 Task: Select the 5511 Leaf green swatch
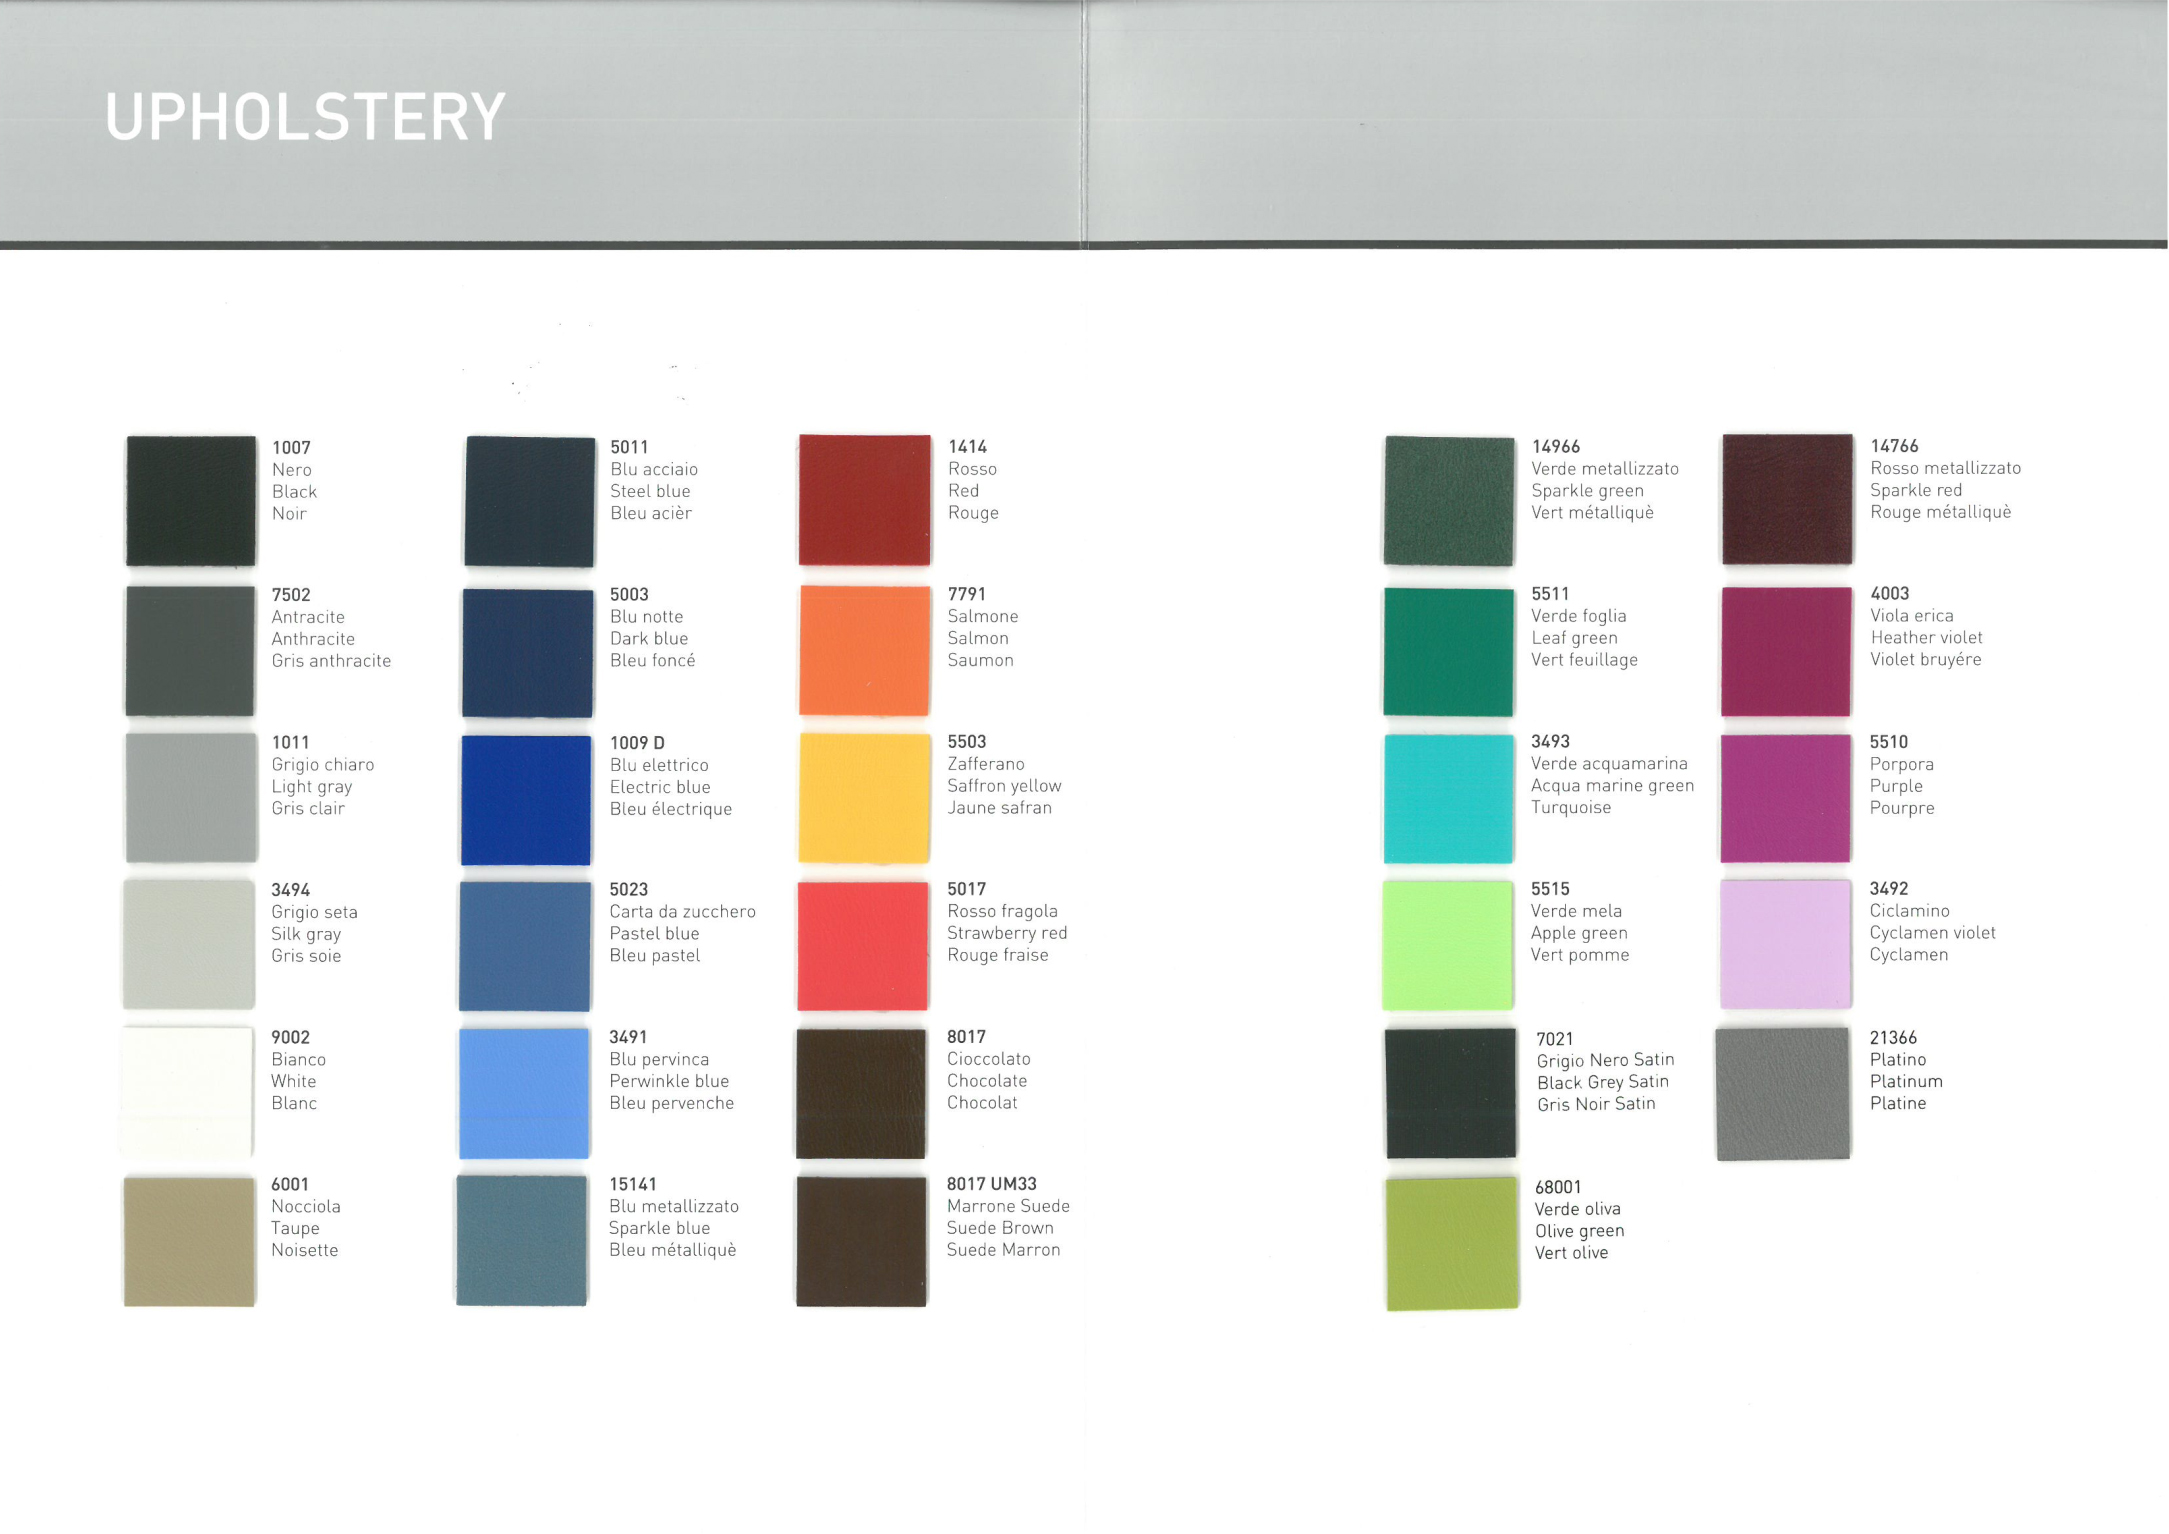pyautogui.click(x=1449, y=652)
